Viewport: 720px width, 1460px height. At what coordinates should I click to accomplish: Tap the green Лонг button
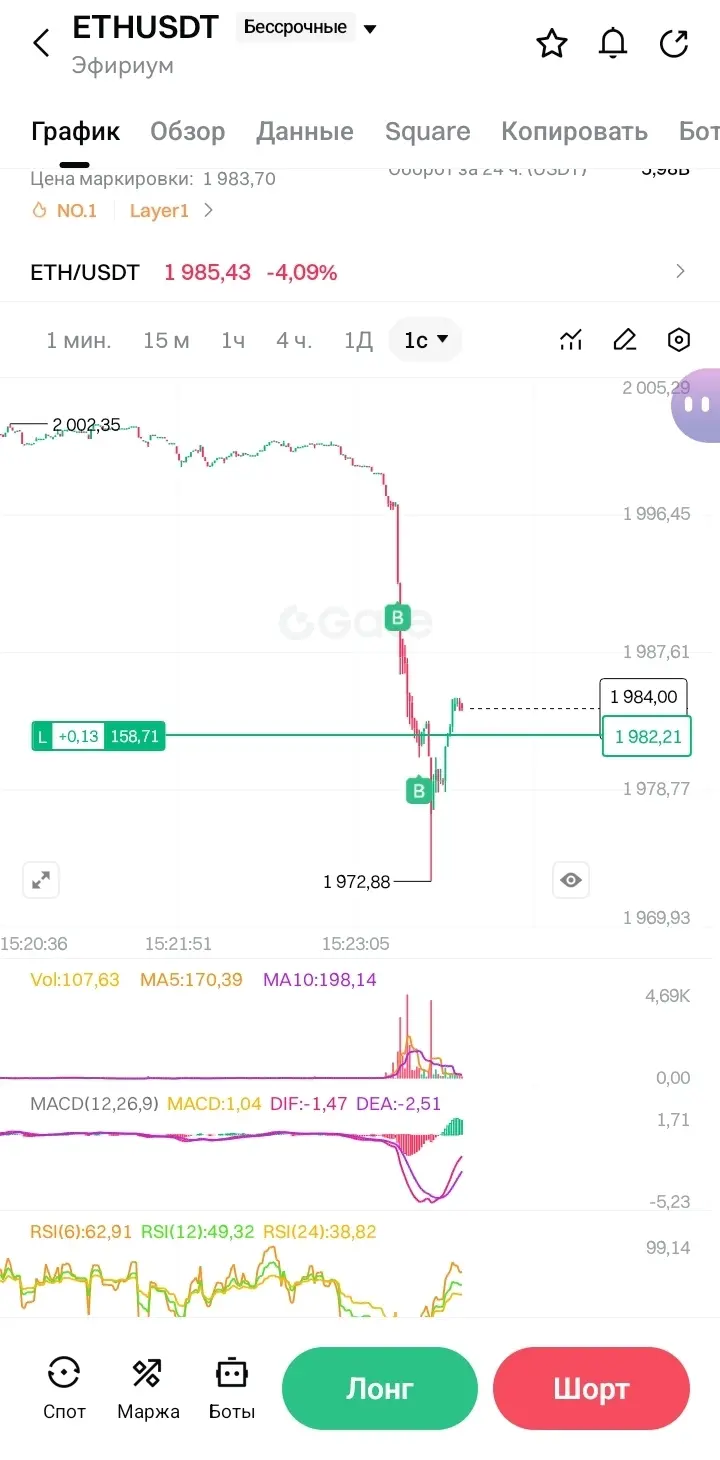coord(380,1388)
